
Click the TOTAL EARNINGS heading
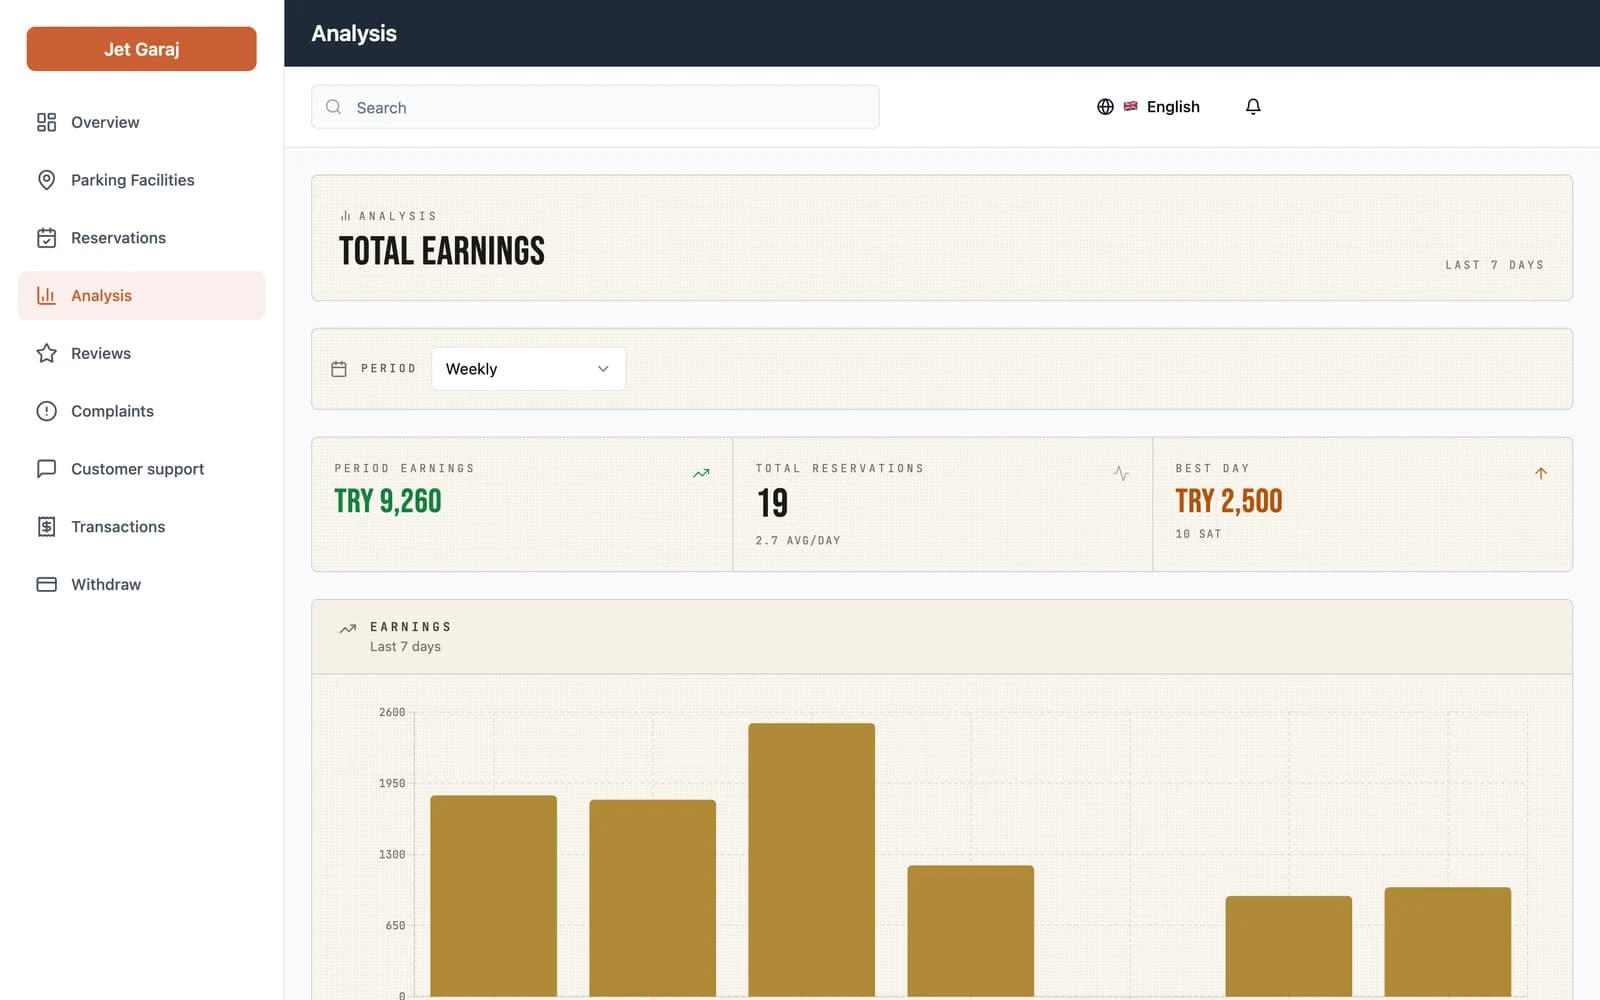click(x=442, y=251)
